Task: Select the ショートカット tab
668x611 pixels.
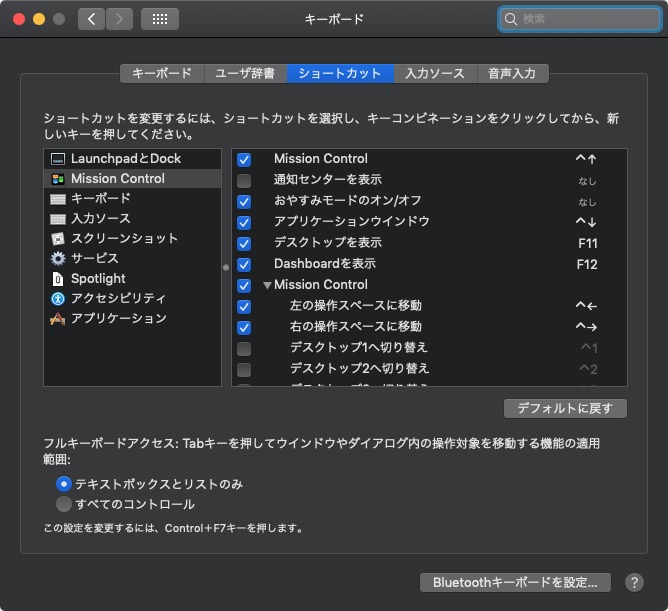Action: [x=340, y=73]
